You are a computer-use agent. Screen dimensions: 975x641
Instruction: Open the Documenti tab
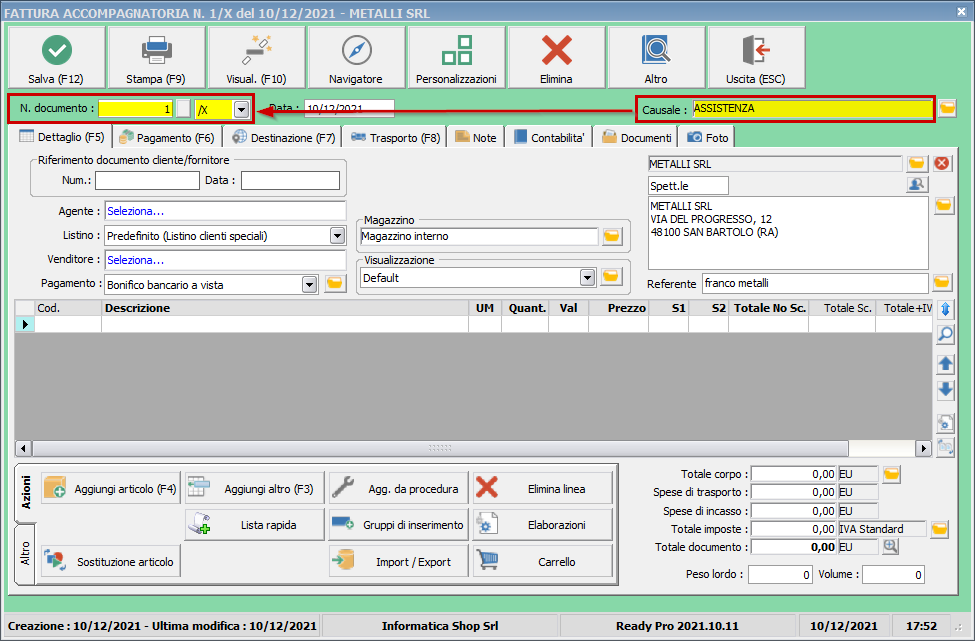click(637, 137)
